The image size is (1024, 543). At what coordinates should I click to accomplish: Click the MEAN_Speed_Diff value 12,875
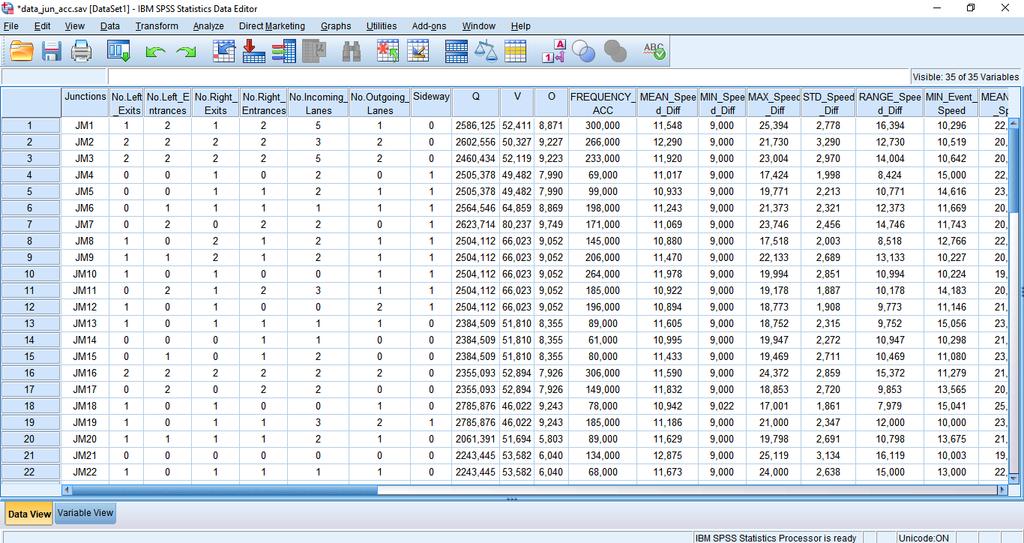pyautogui.click(x=667, y=455)
